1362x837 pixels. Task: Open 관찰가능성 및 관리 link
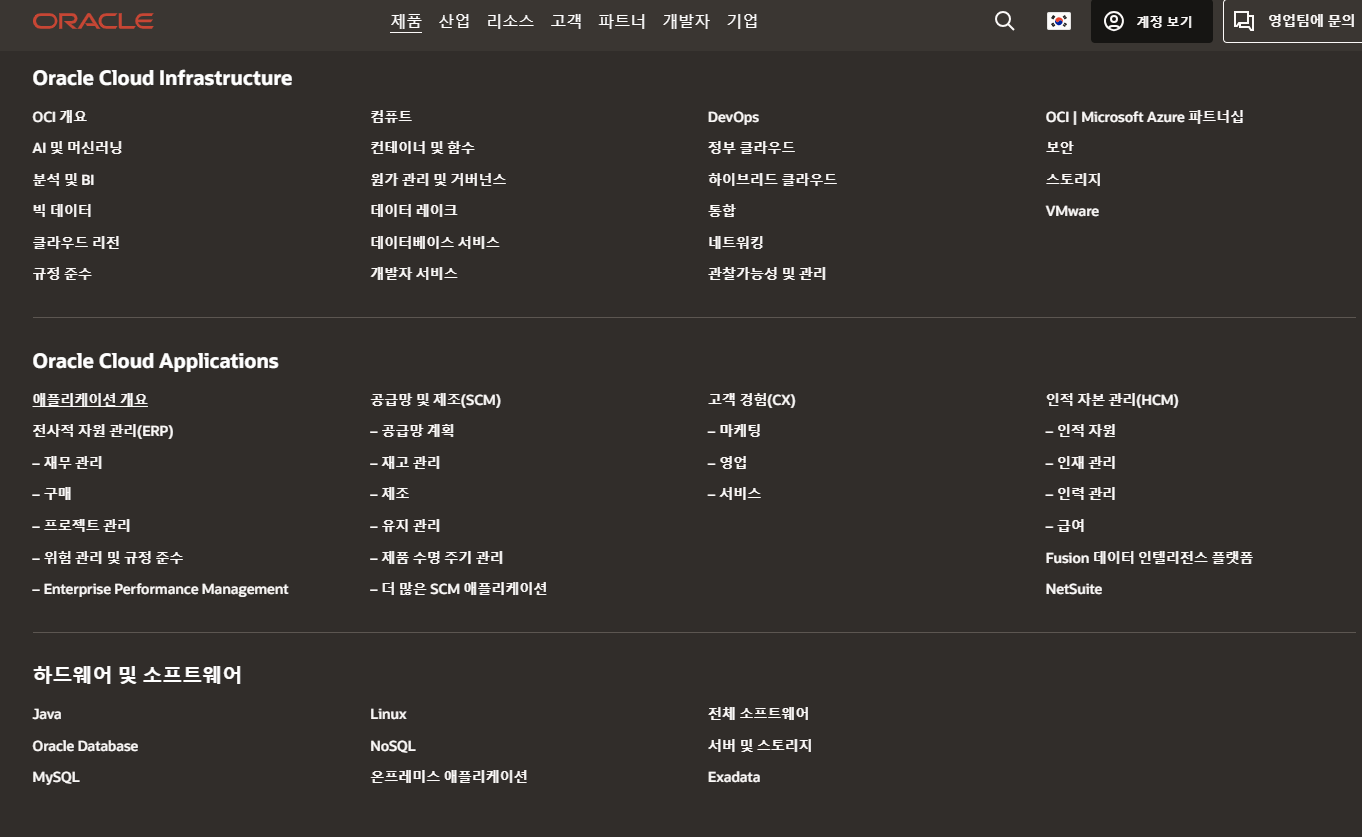coord(767,274)
